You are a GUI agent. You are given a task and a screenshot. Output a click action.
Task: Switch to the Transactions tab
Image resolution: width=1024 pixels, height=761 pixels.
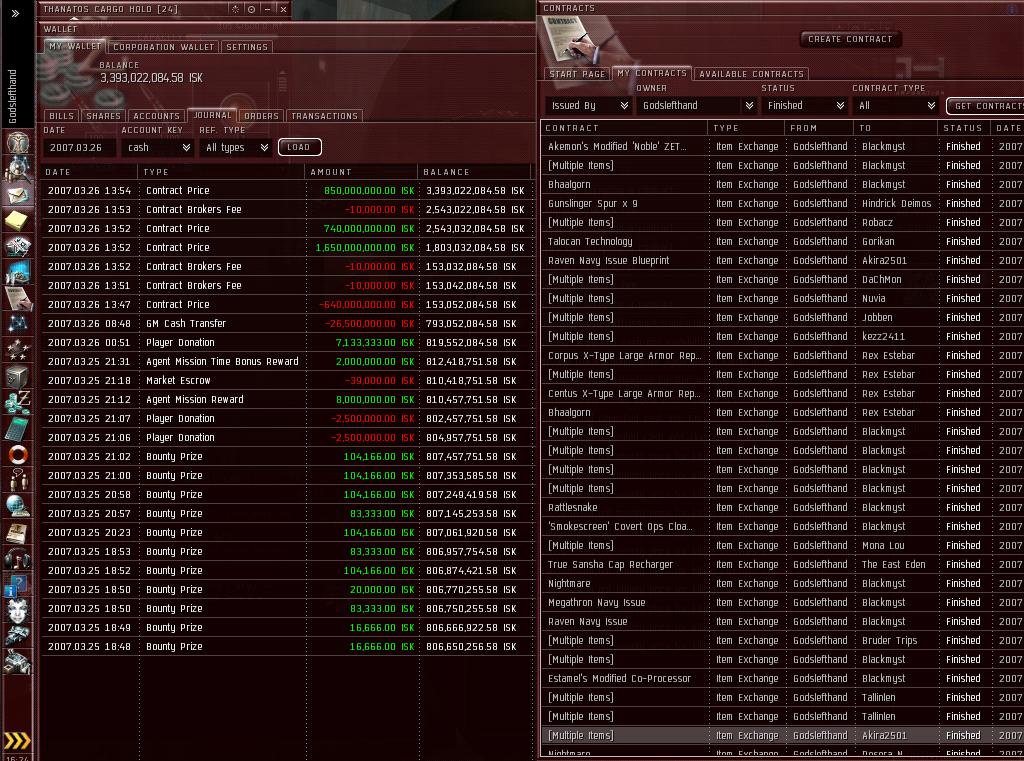tap(325, 116)
